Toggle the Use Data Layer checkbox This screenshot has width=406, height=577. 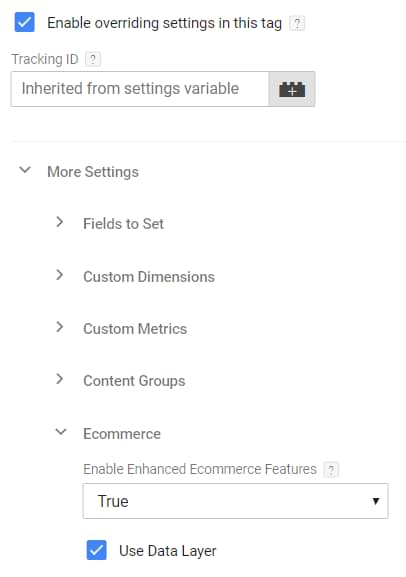97,550
